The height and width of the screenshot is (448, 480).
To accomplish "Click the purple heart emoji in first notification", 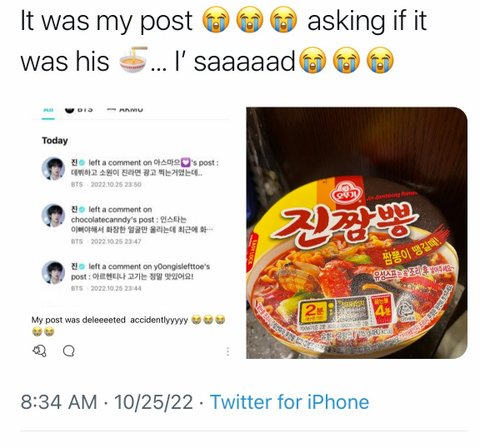I will (185, 162).
